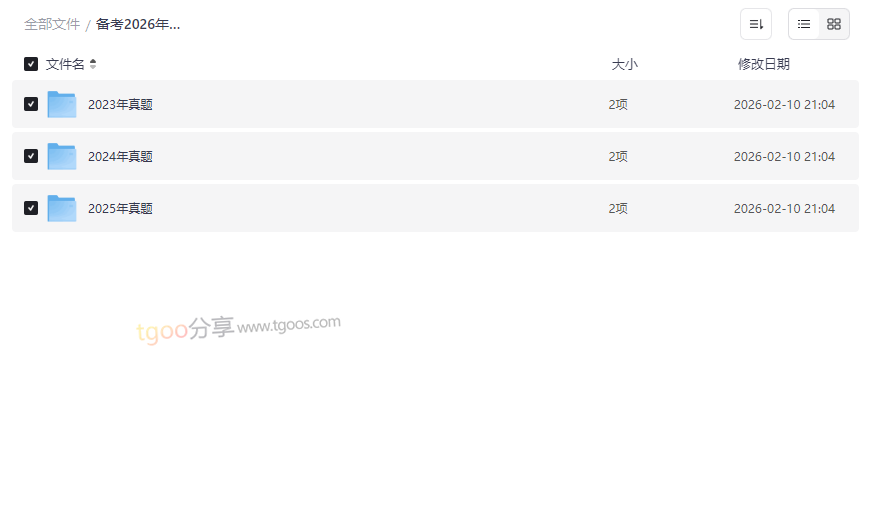
Task: Uncheck the 2023年真题 folder checkbox
Action: click(31, 104)
